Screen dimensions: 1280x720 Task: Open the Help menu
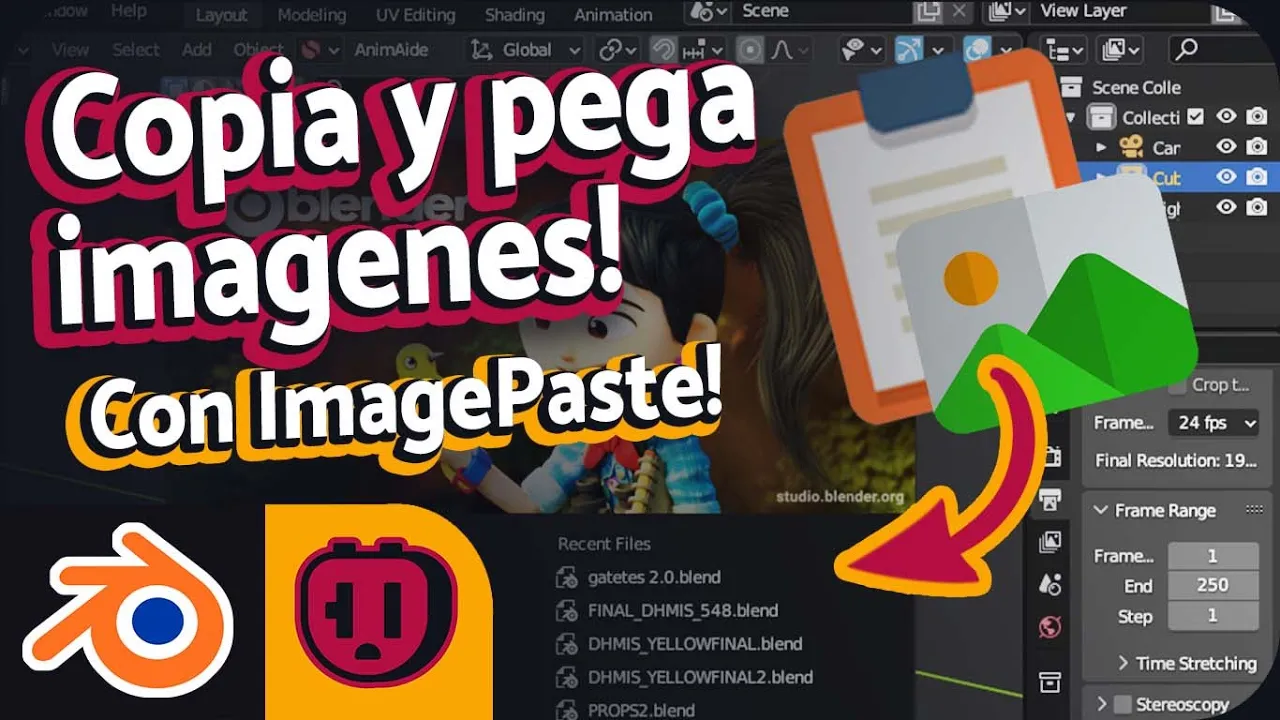128,11
